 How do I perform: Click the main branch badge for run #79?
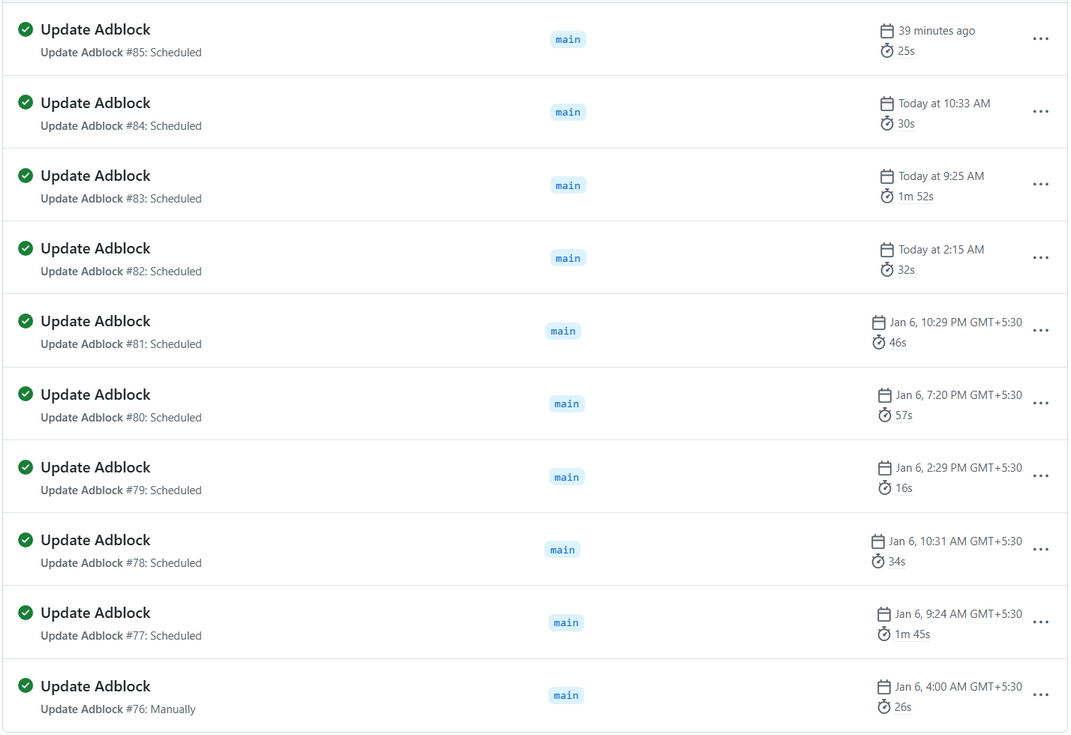tap(566, 477)
